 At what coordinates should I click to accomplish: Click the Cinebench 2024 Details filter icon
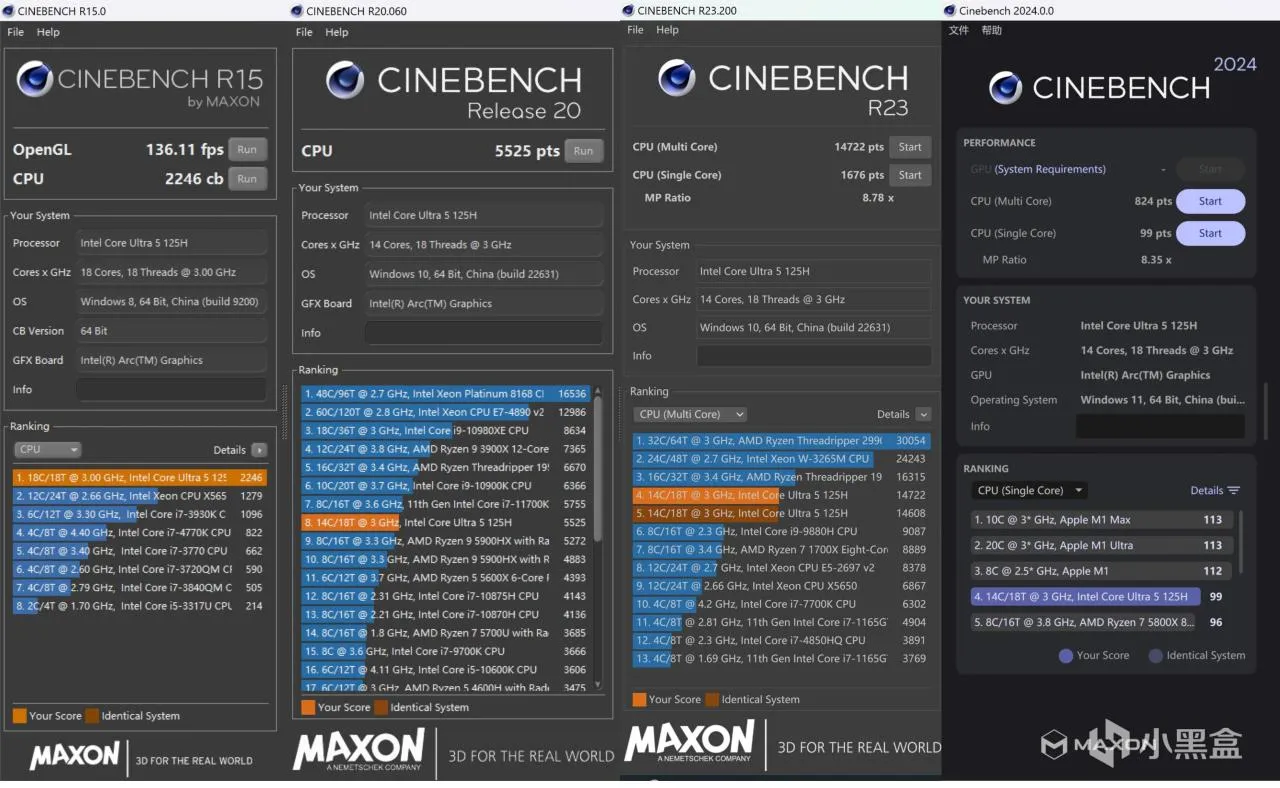click(1234, 491)
